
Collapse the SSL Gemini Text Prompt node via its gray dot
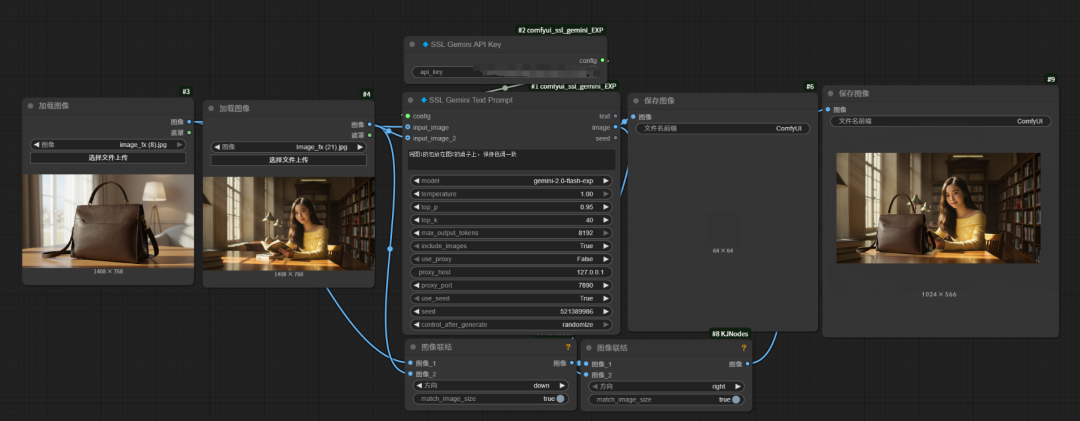pos(412,100)
